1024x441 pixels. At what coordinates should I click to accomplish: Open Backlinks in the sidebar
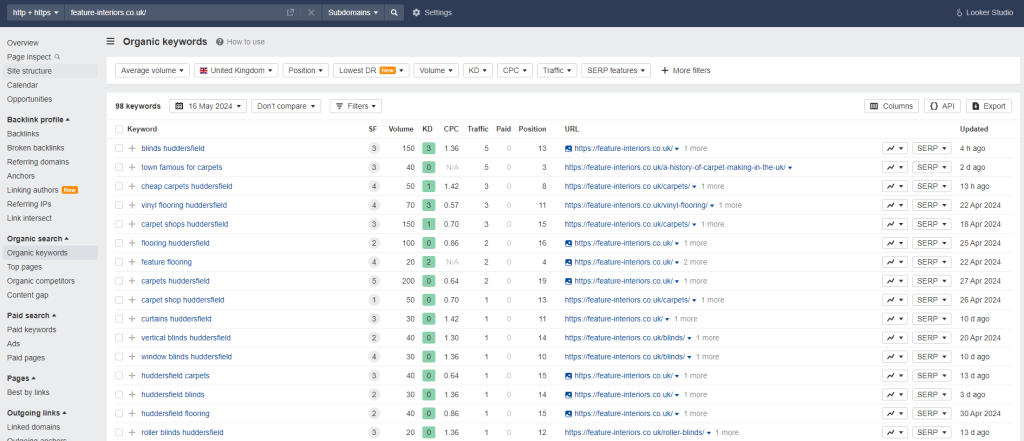[23, 133]
